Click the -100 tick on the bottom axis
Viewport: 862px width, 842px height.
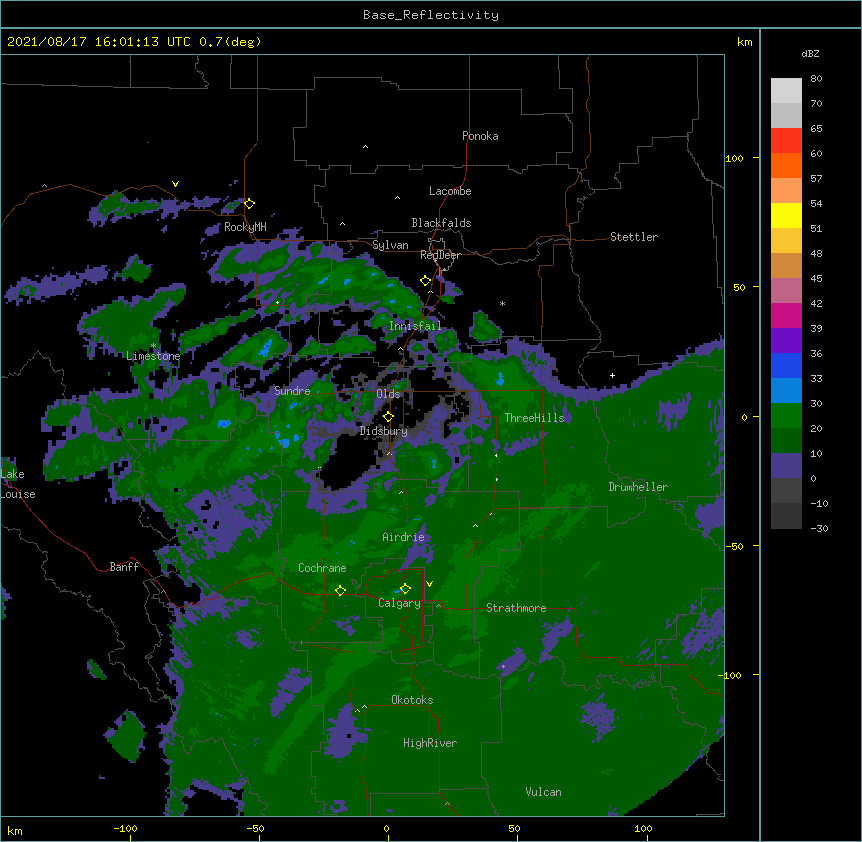pyautogui.click(x=125, y=828)
